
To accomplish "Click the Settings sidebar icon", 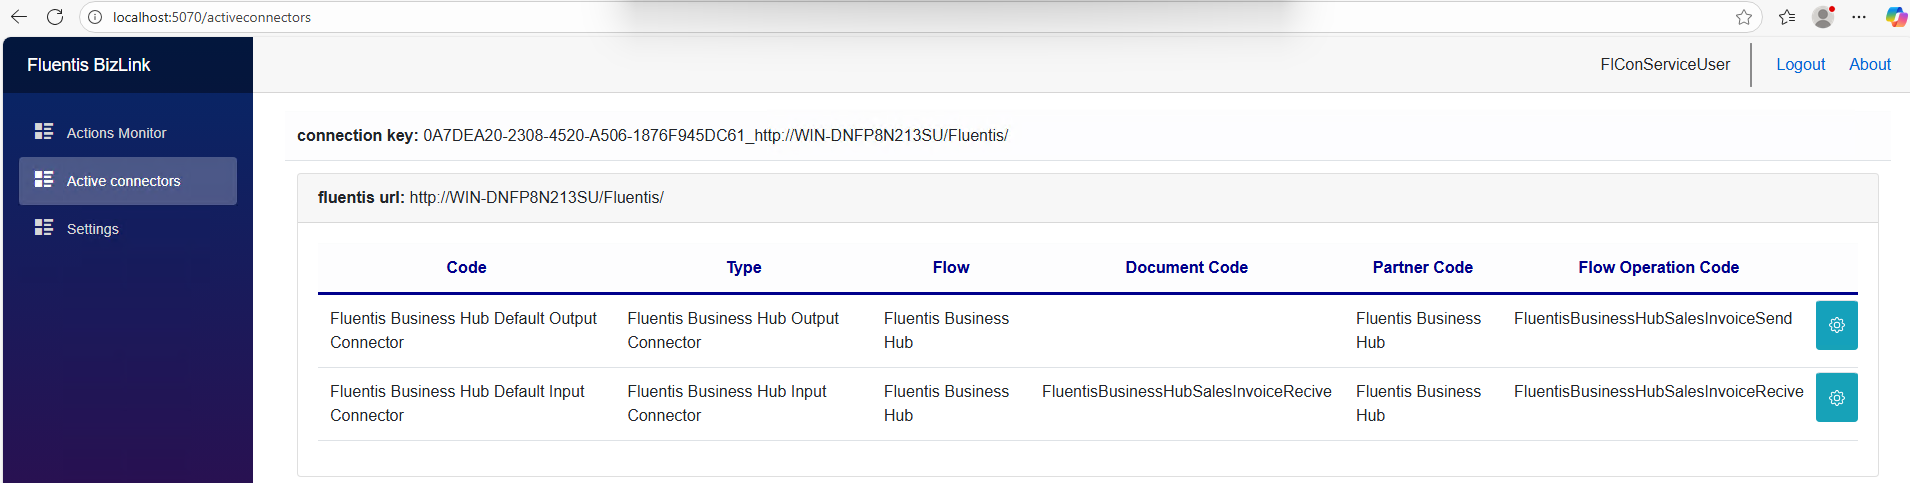I will (44, 228).
